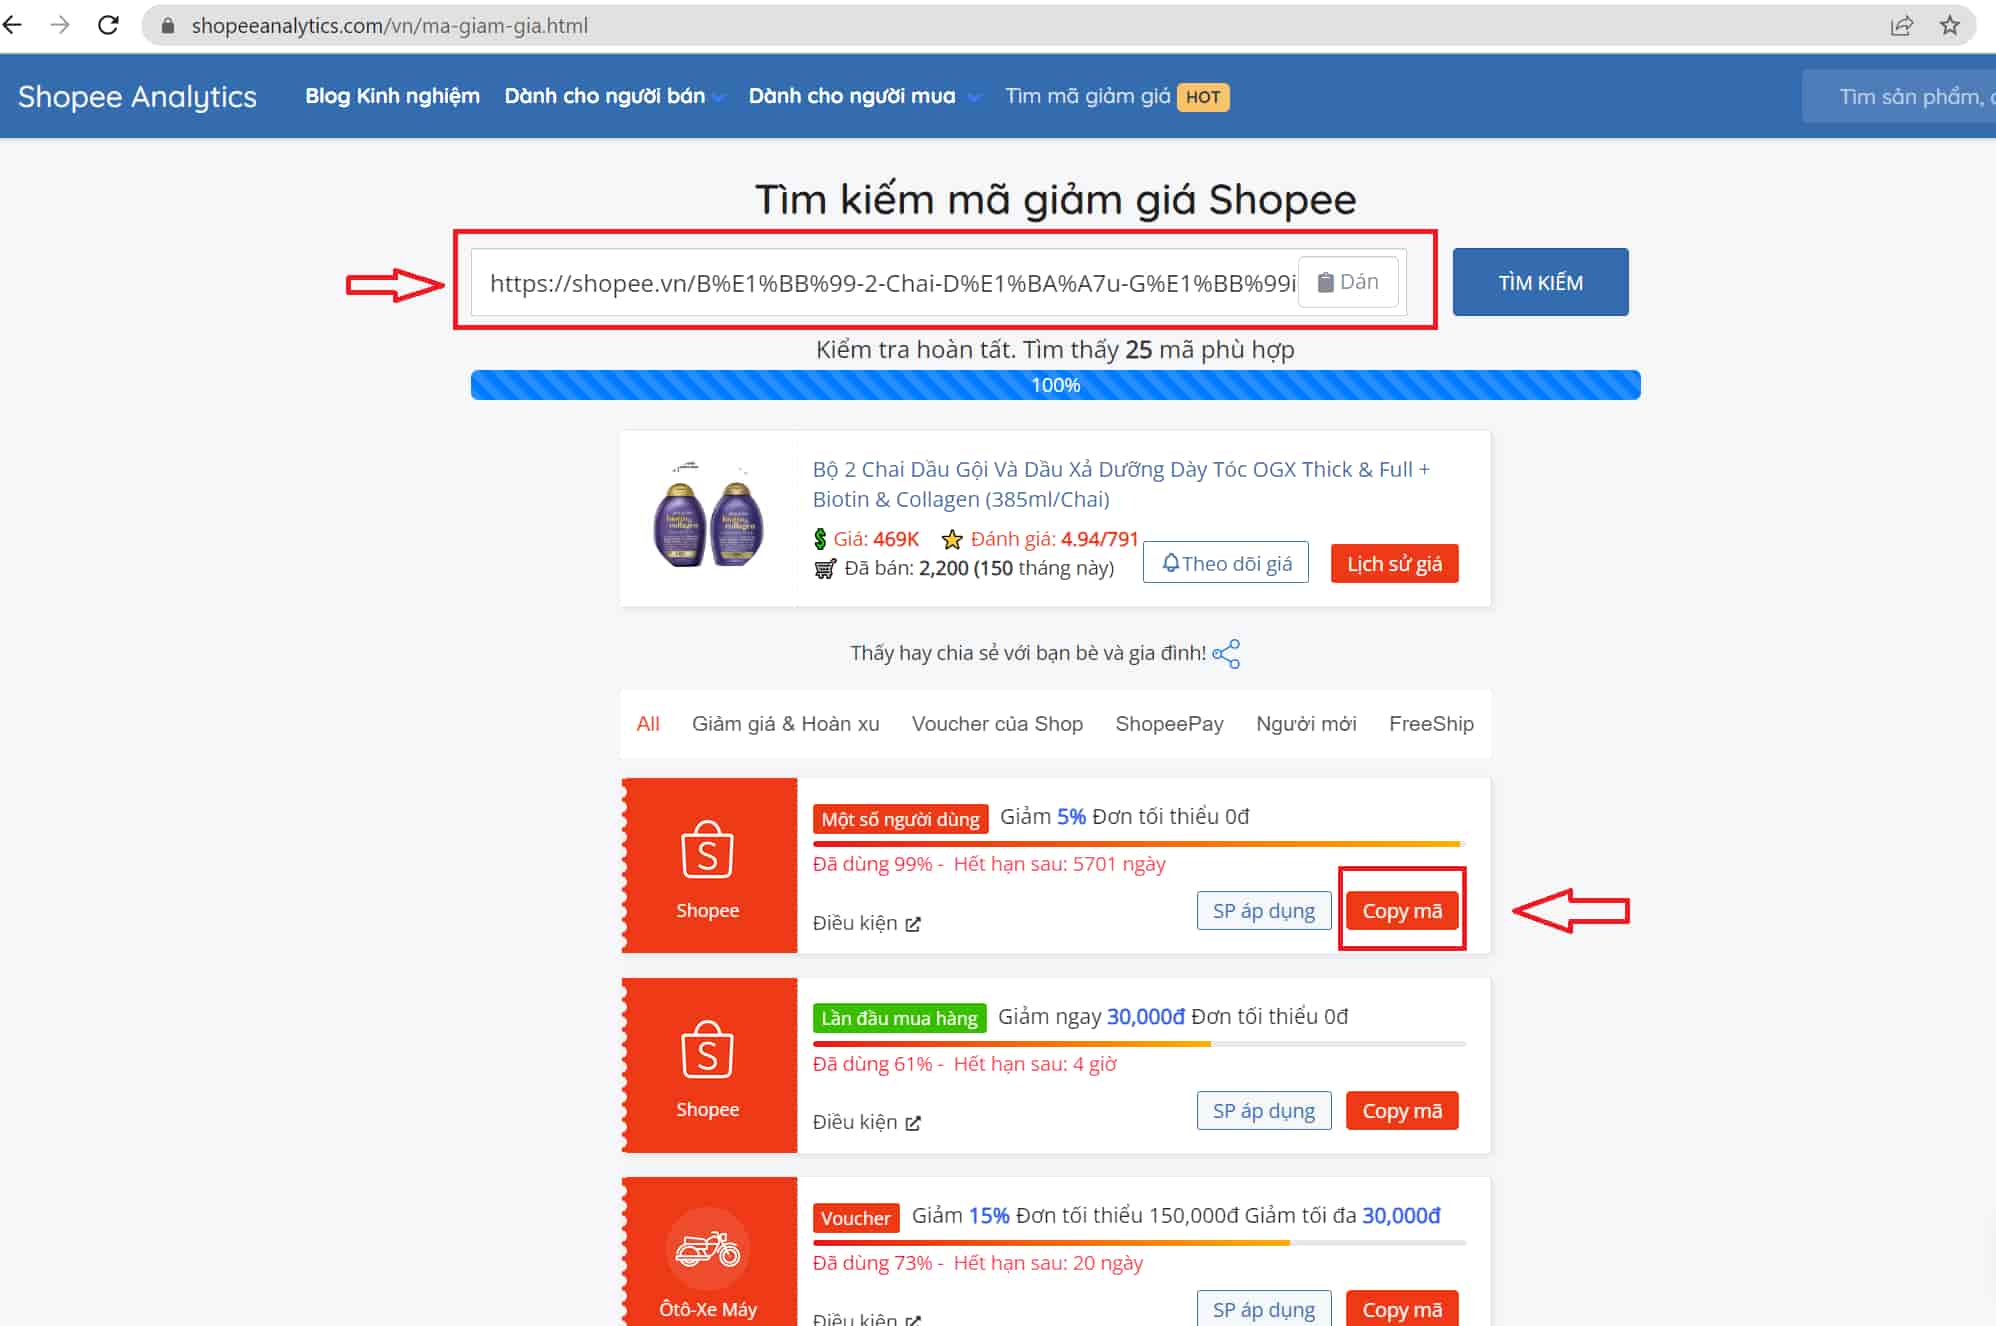Click the Dán paste button
The width and height of the screenshot is (1996, 1326).
[1348, 282]
